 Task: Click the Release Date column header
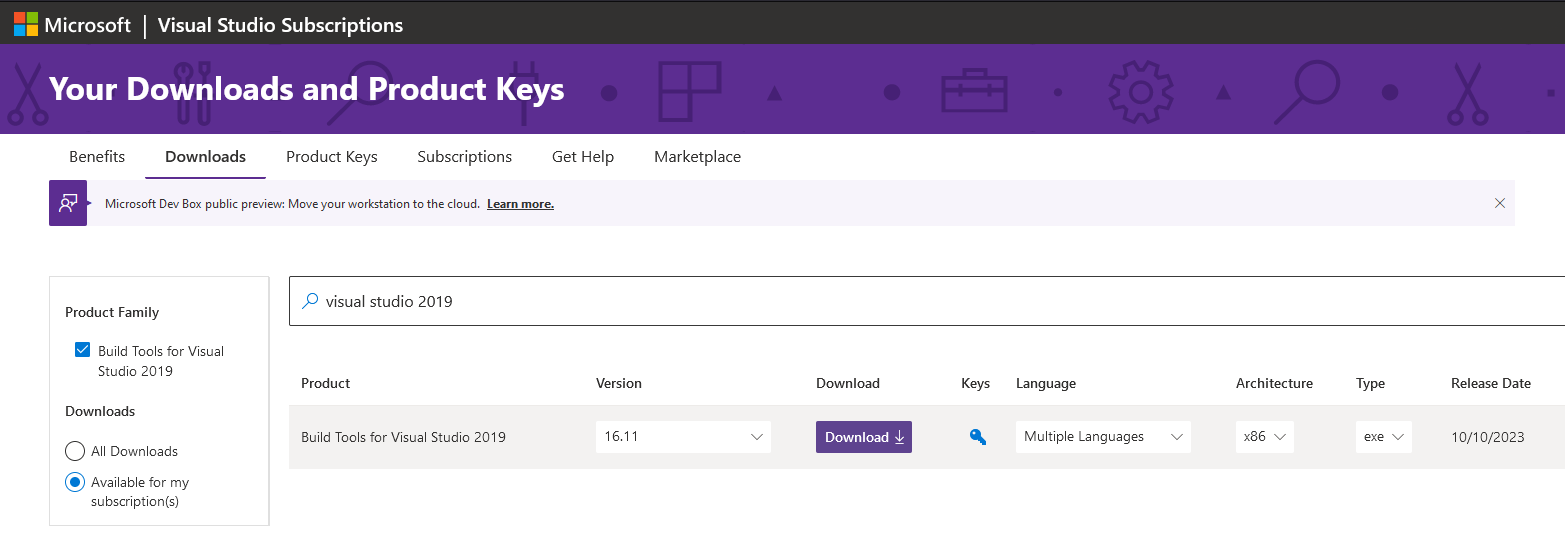pos(1491,383)
